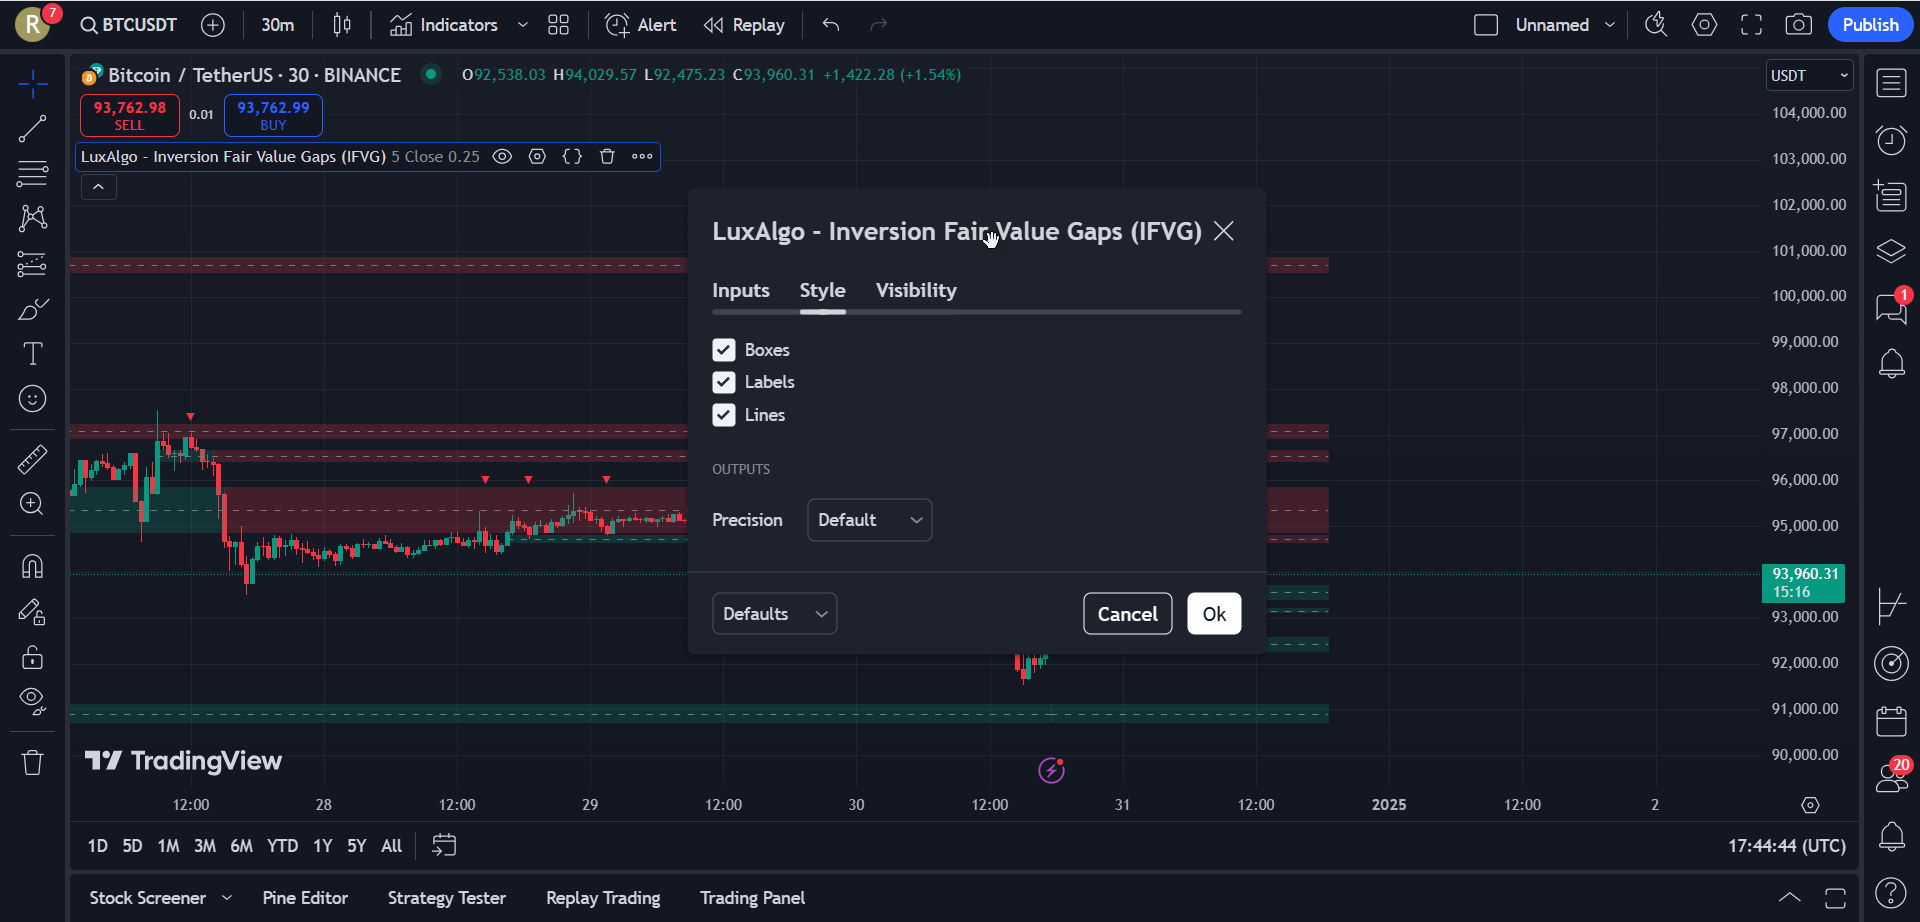
Task: Open the ruler measure tool
Action: click(32, 459)
